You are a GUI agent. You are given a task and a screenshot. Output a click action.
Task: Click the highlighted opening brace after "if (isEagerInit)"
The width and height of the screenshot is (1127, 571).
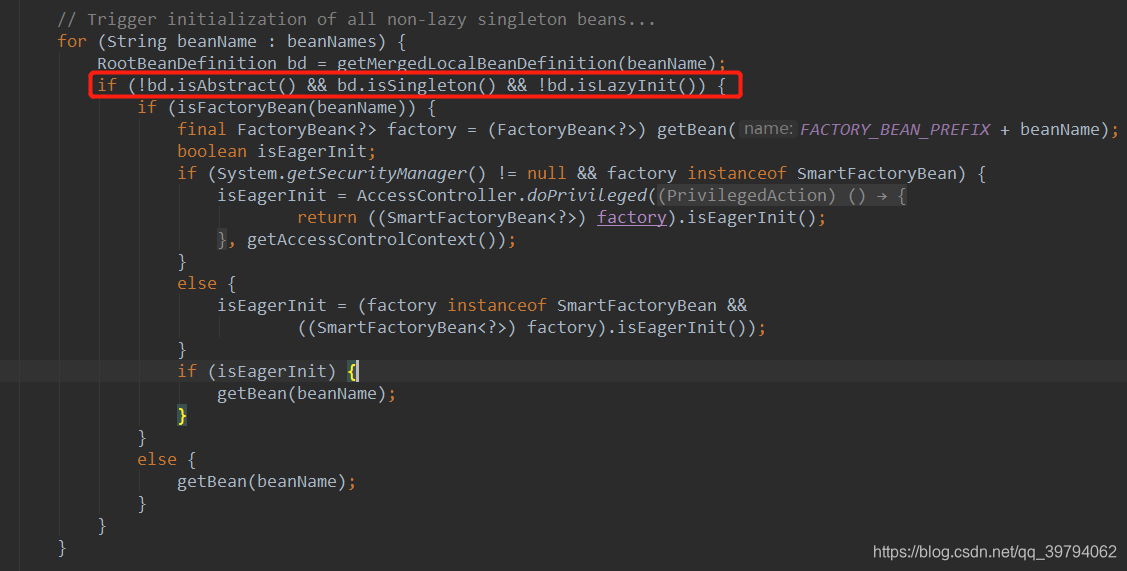tap(351, 371)
